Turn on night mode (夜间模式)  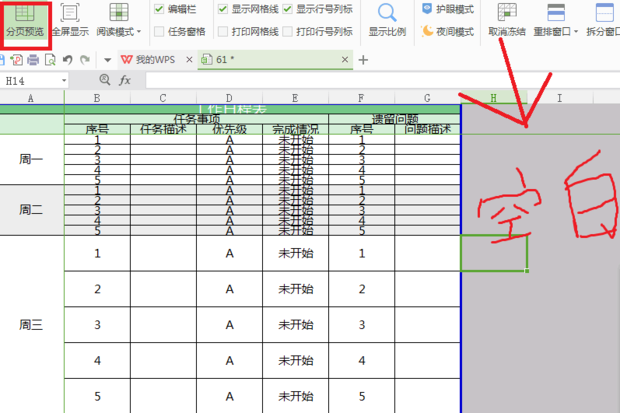448,32
